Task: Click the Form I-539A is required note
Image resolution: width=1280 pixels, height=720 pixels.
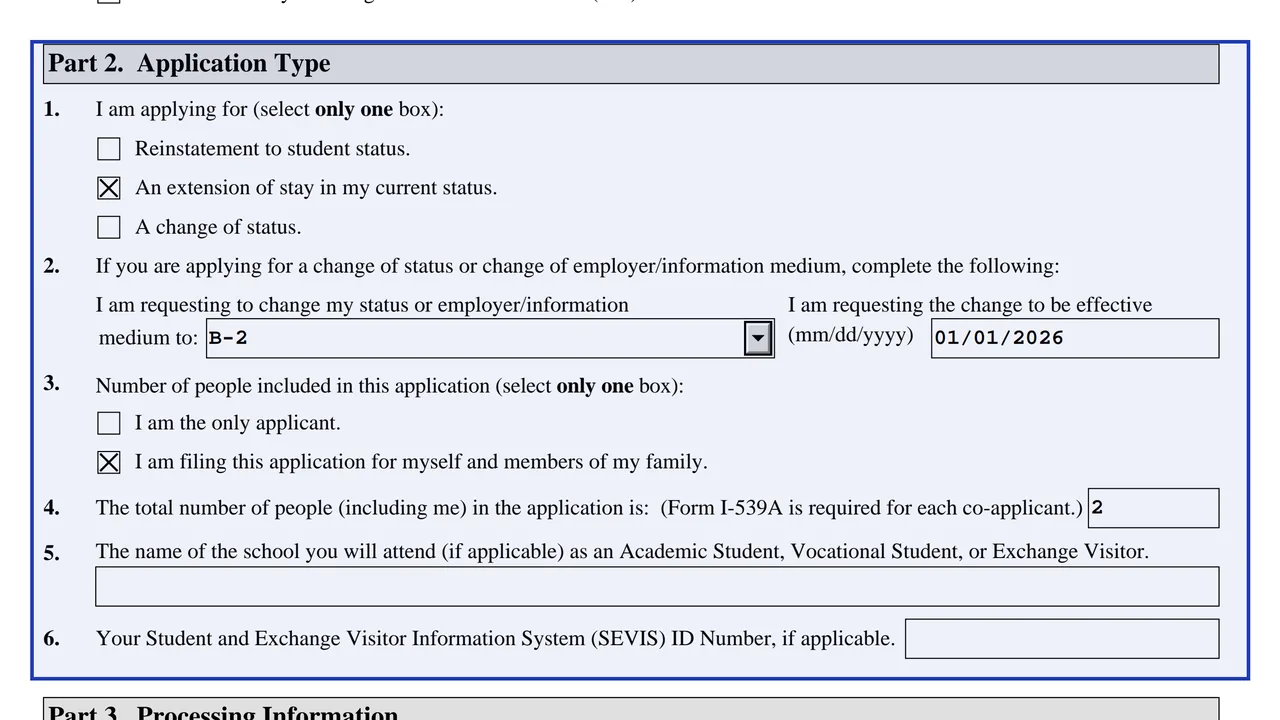Action: pos(871,508)
